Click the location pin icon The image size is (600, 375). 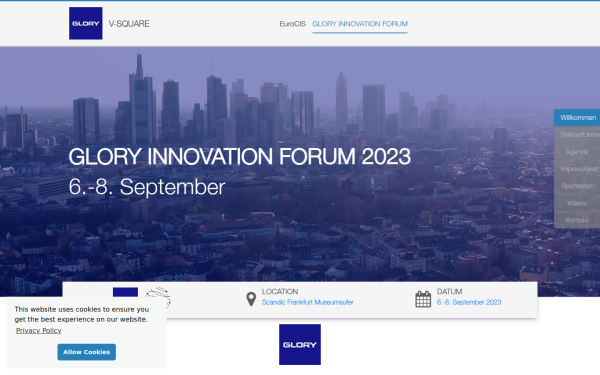251,299
